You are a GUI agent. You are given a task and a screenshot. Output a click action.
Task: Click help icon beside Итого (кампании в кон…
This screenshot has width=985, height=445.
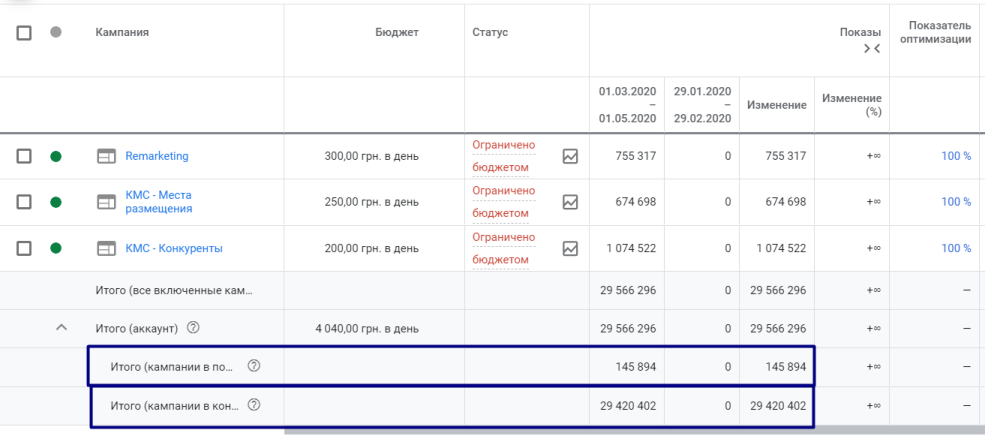253,405
